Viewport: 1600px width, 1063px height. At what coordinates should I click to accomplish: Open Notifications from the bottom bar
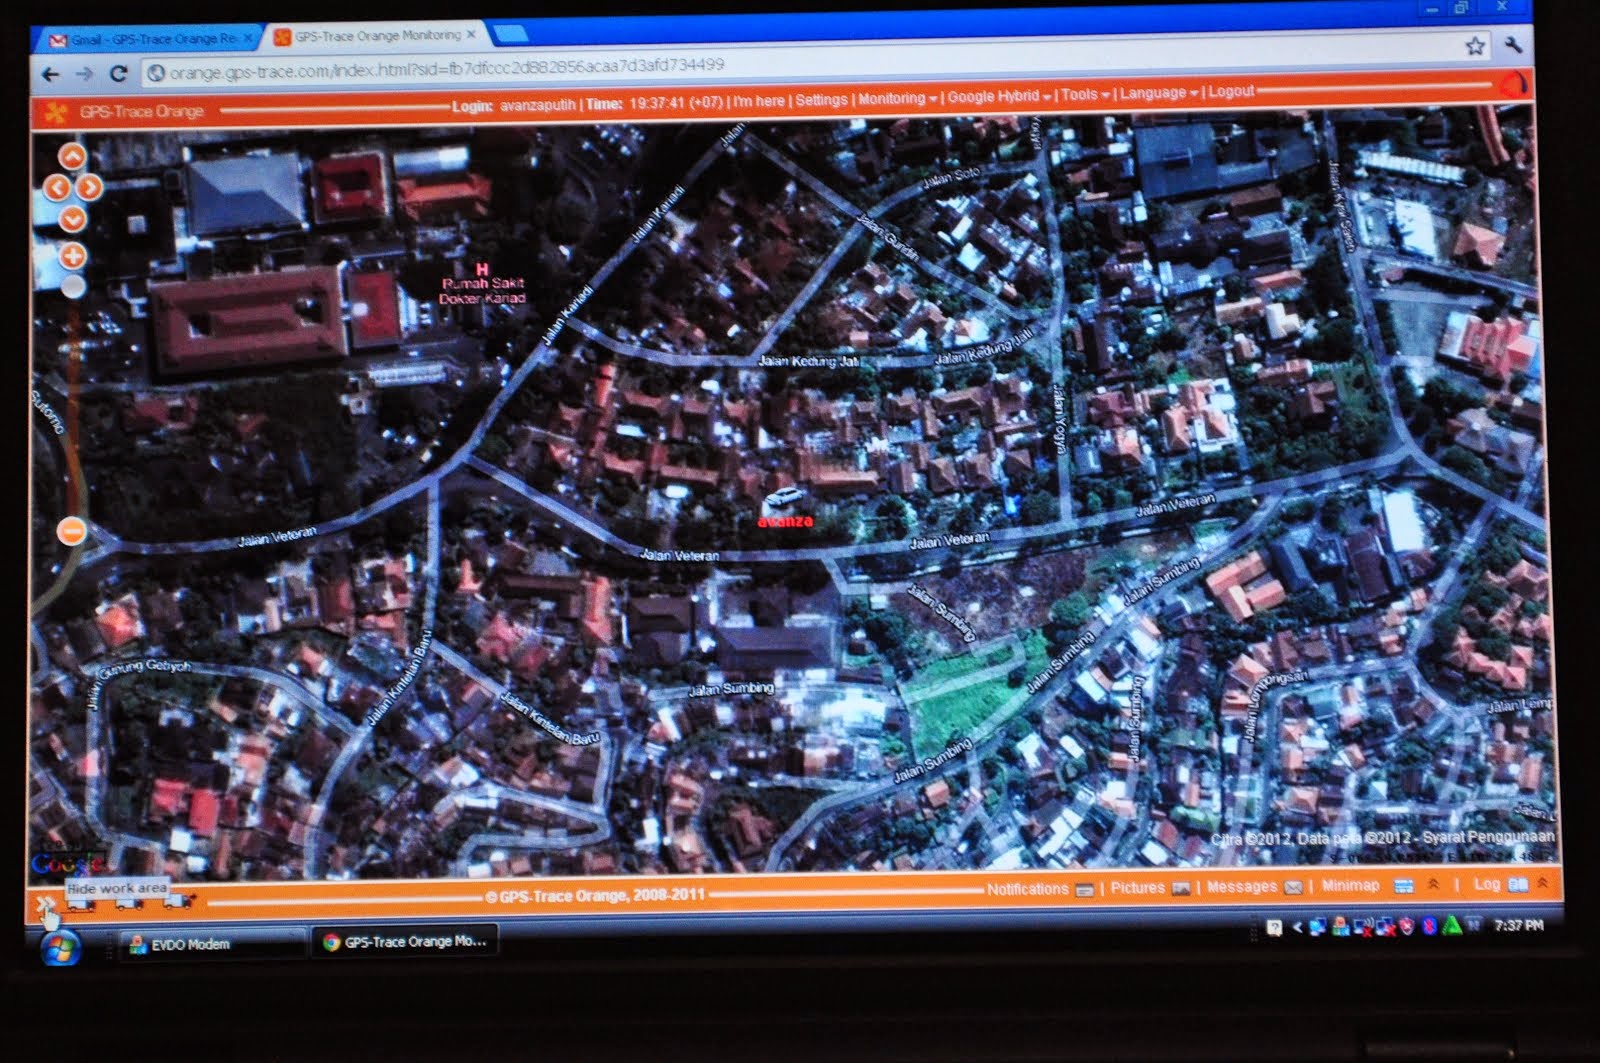pos(1027,889)
